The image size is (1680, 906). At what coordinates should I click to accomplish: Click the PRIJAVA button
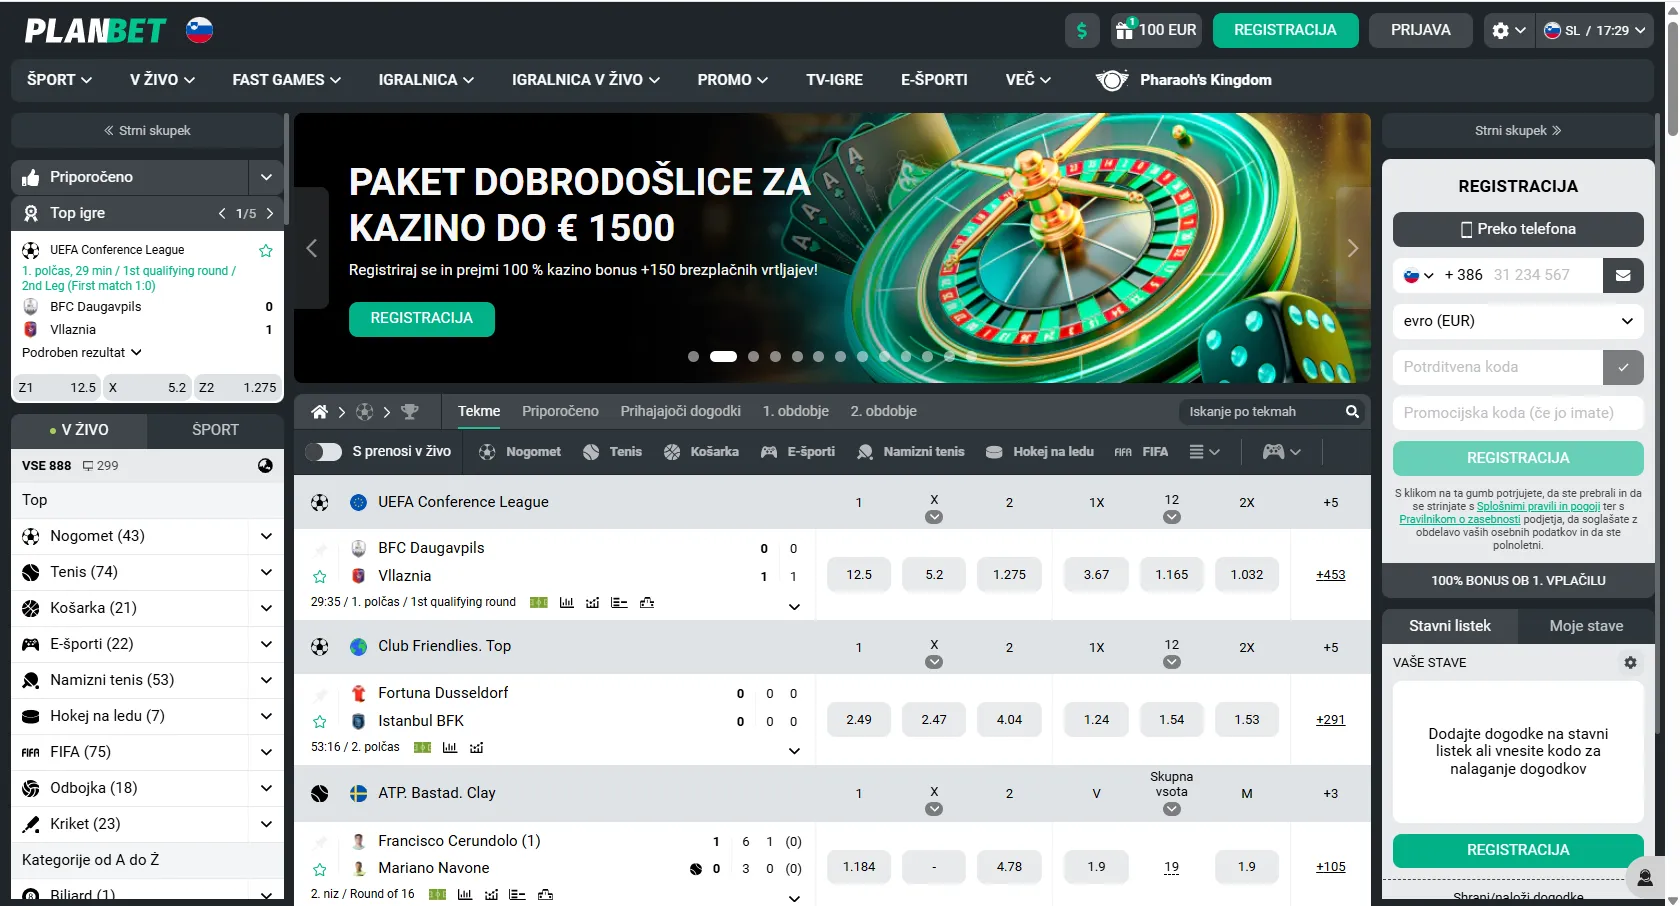(1420, 30)
